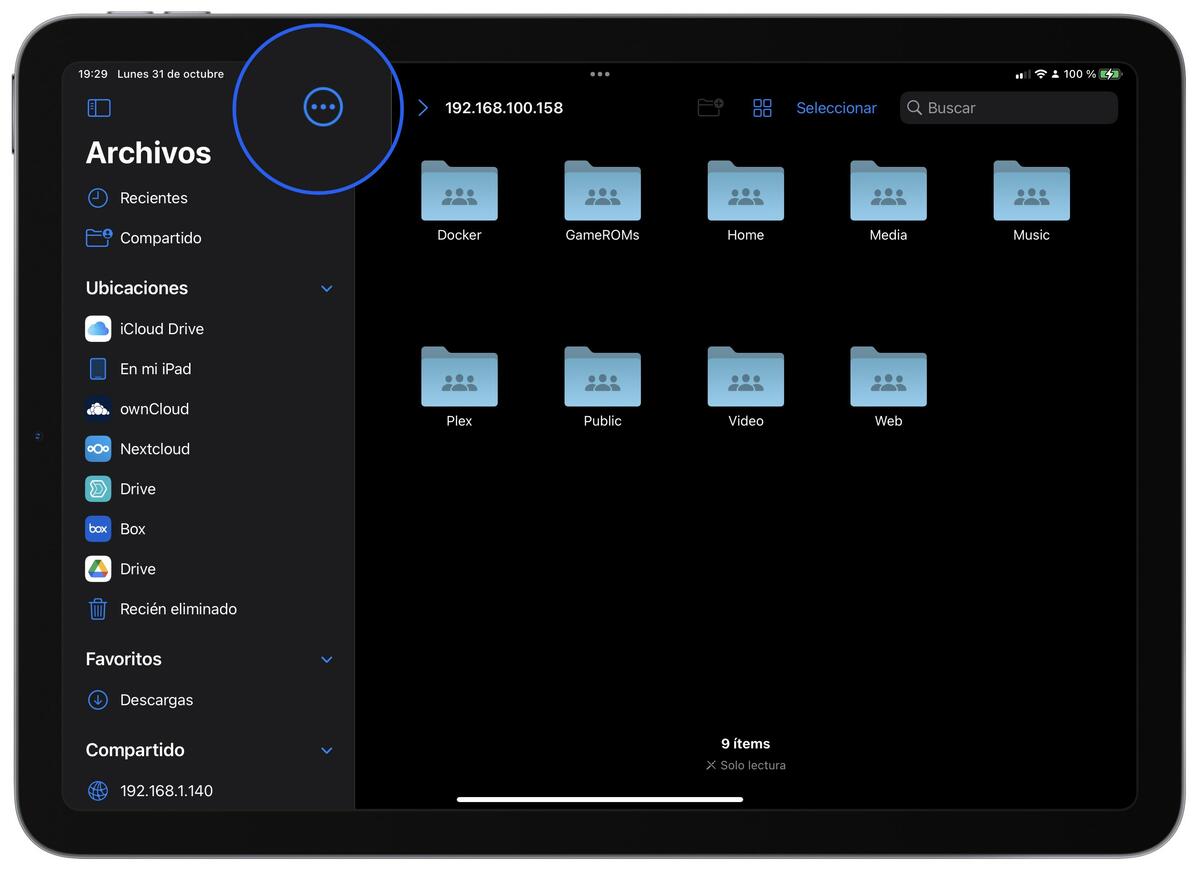Open the Google Drive location
The image size is (1200, 873).
click(208, 569)
